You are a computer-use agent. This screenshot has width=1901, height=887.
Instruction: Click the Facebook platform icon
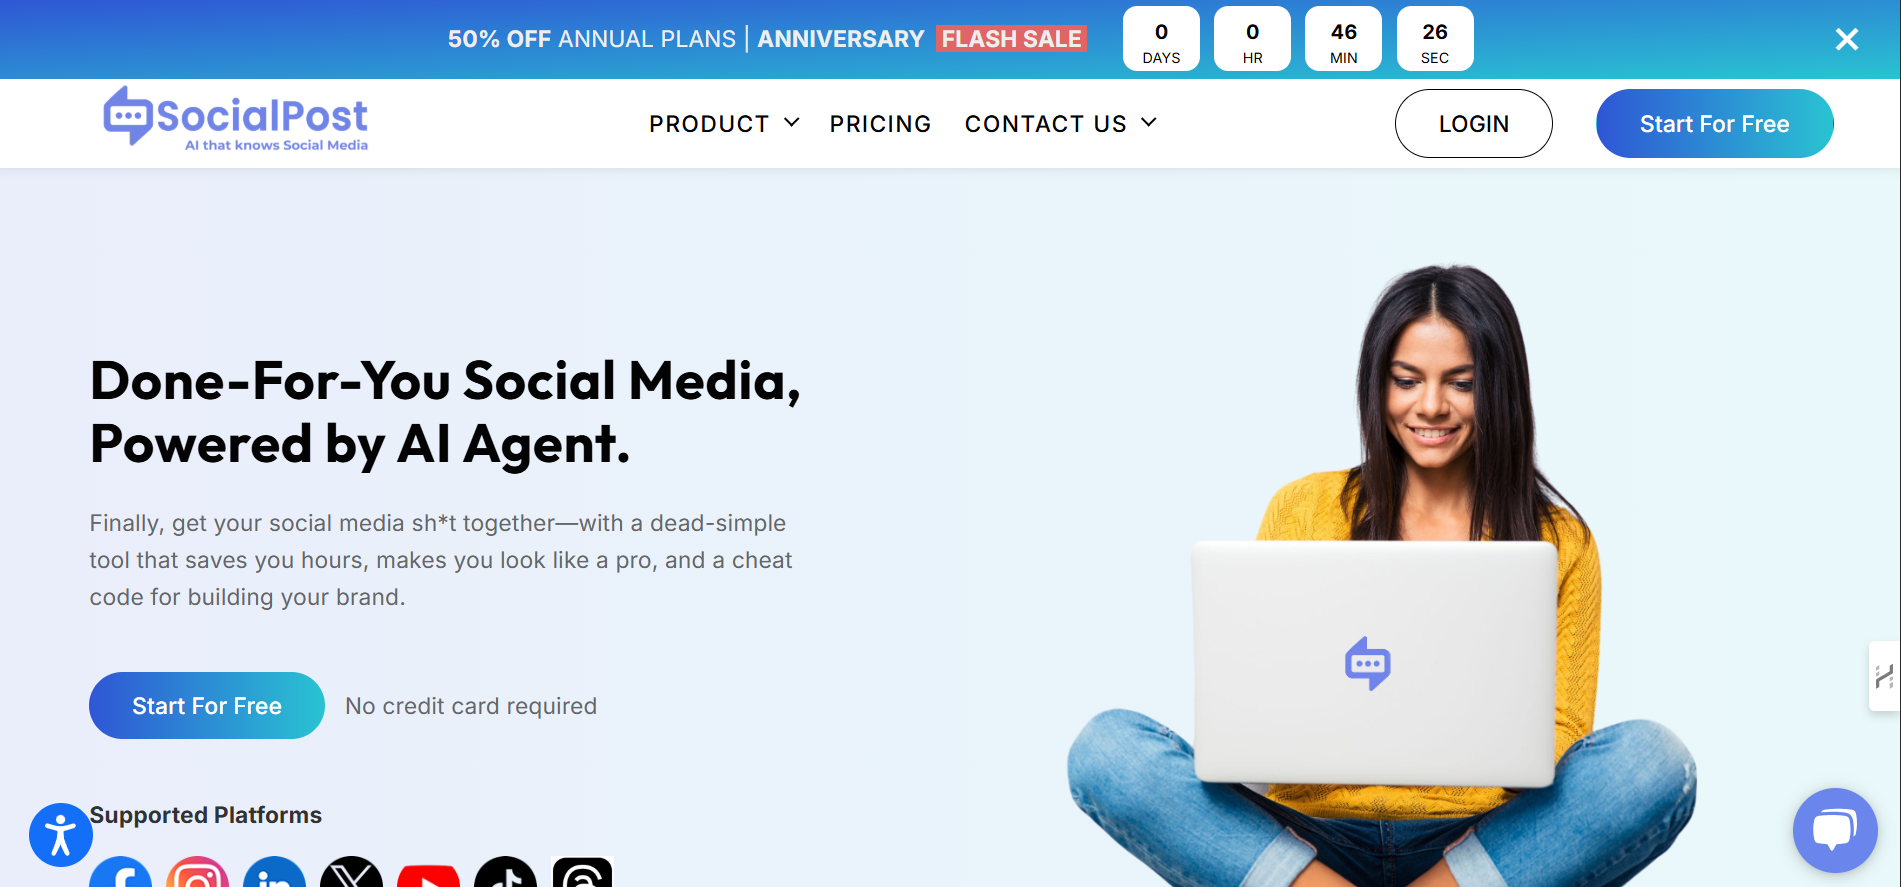tap(121, 872)
